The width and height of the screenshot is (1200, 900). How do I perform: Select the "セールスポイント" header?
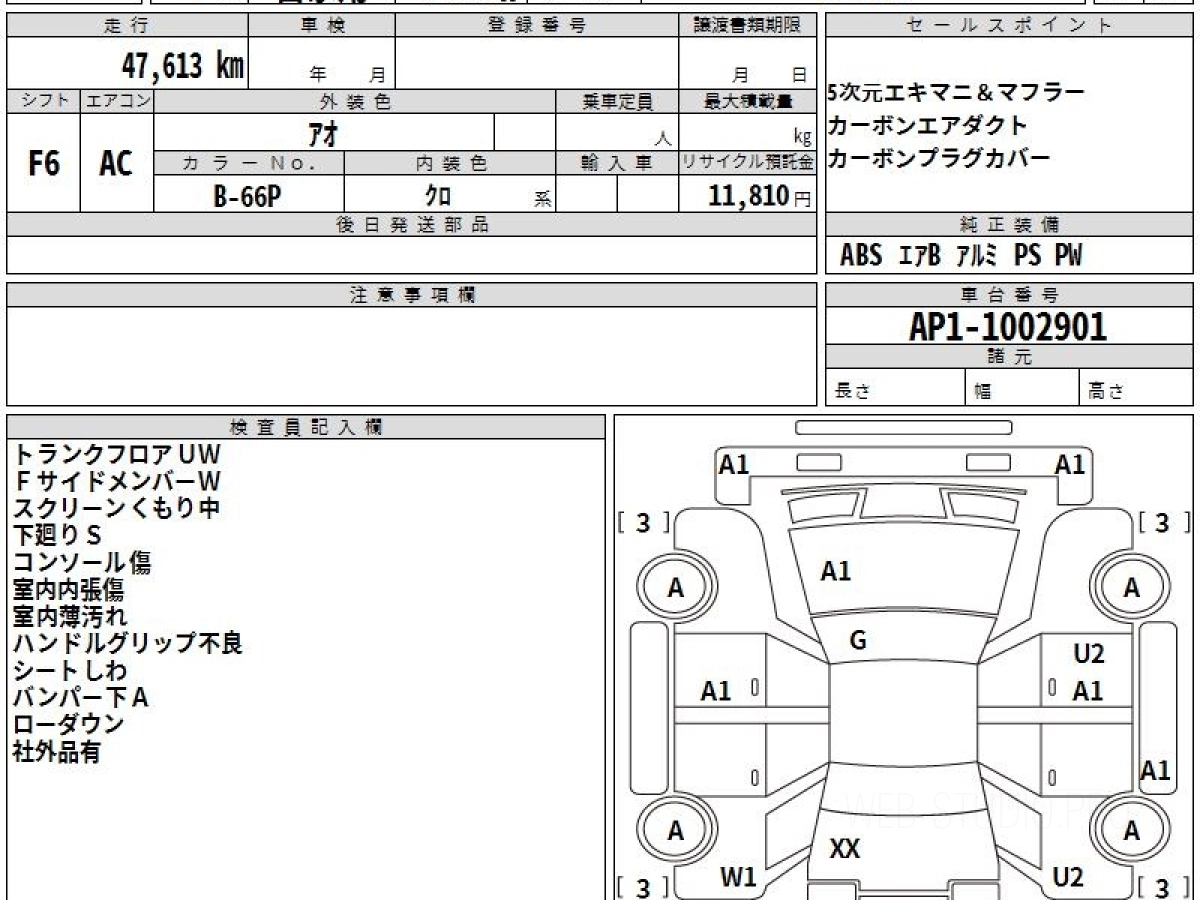[x=1009, y=26]
